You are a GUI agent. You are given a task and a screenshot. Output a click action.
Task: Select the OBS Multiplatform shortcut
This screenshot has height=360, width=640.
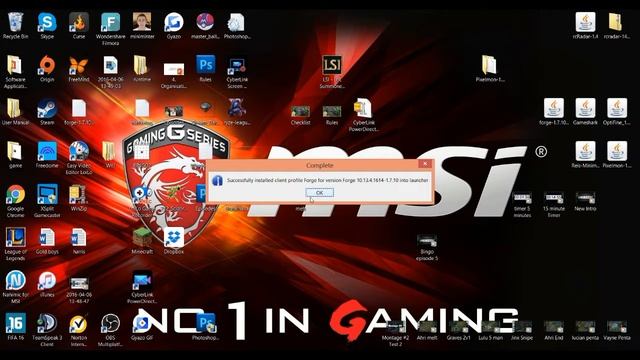click(110, 330)
